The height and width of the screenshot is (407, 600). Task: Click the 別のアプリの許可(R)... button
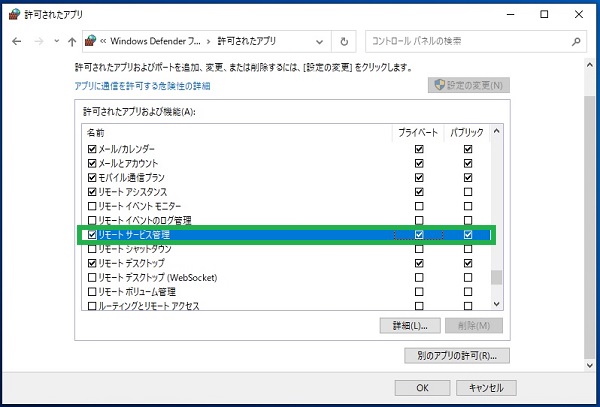457,356
